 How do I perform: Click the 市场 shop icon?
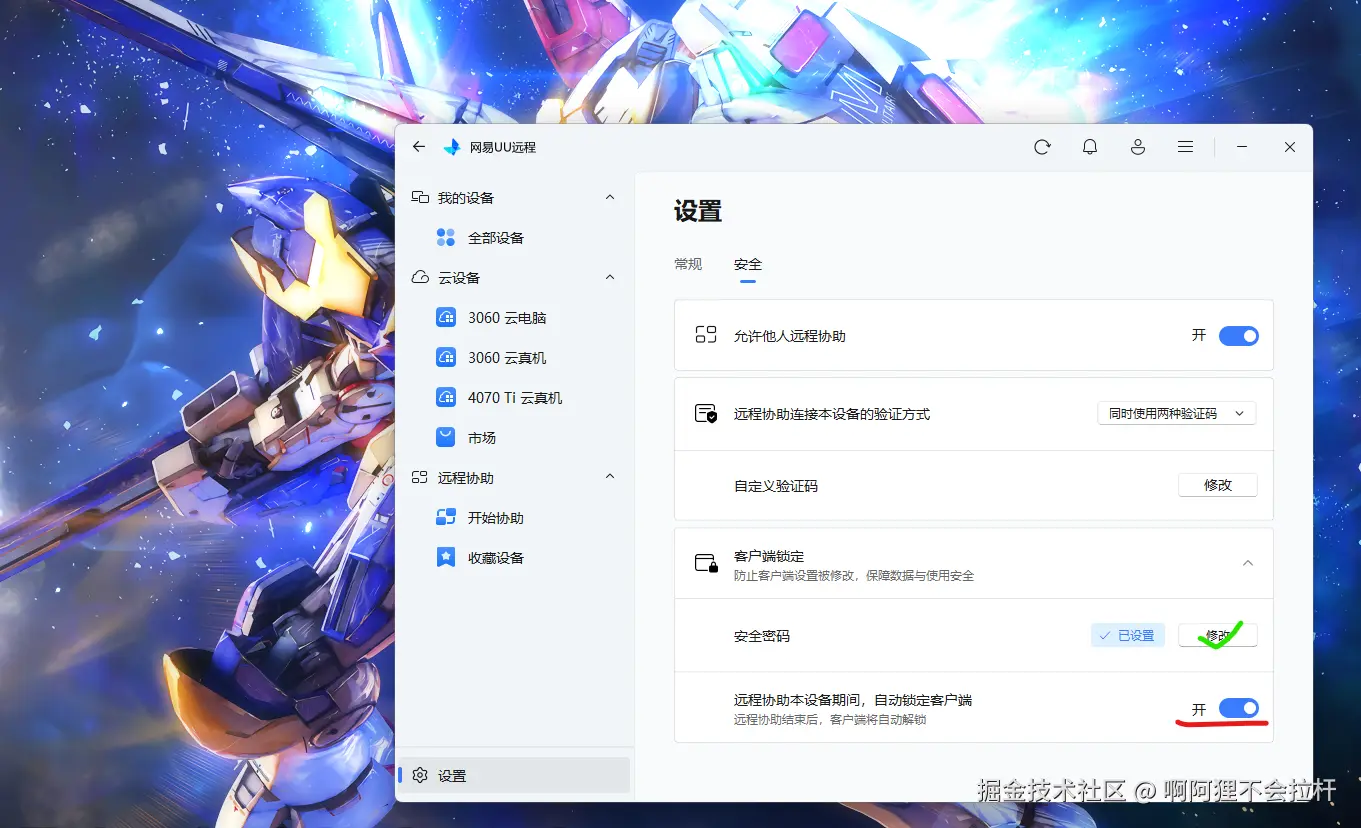(446, 438)
